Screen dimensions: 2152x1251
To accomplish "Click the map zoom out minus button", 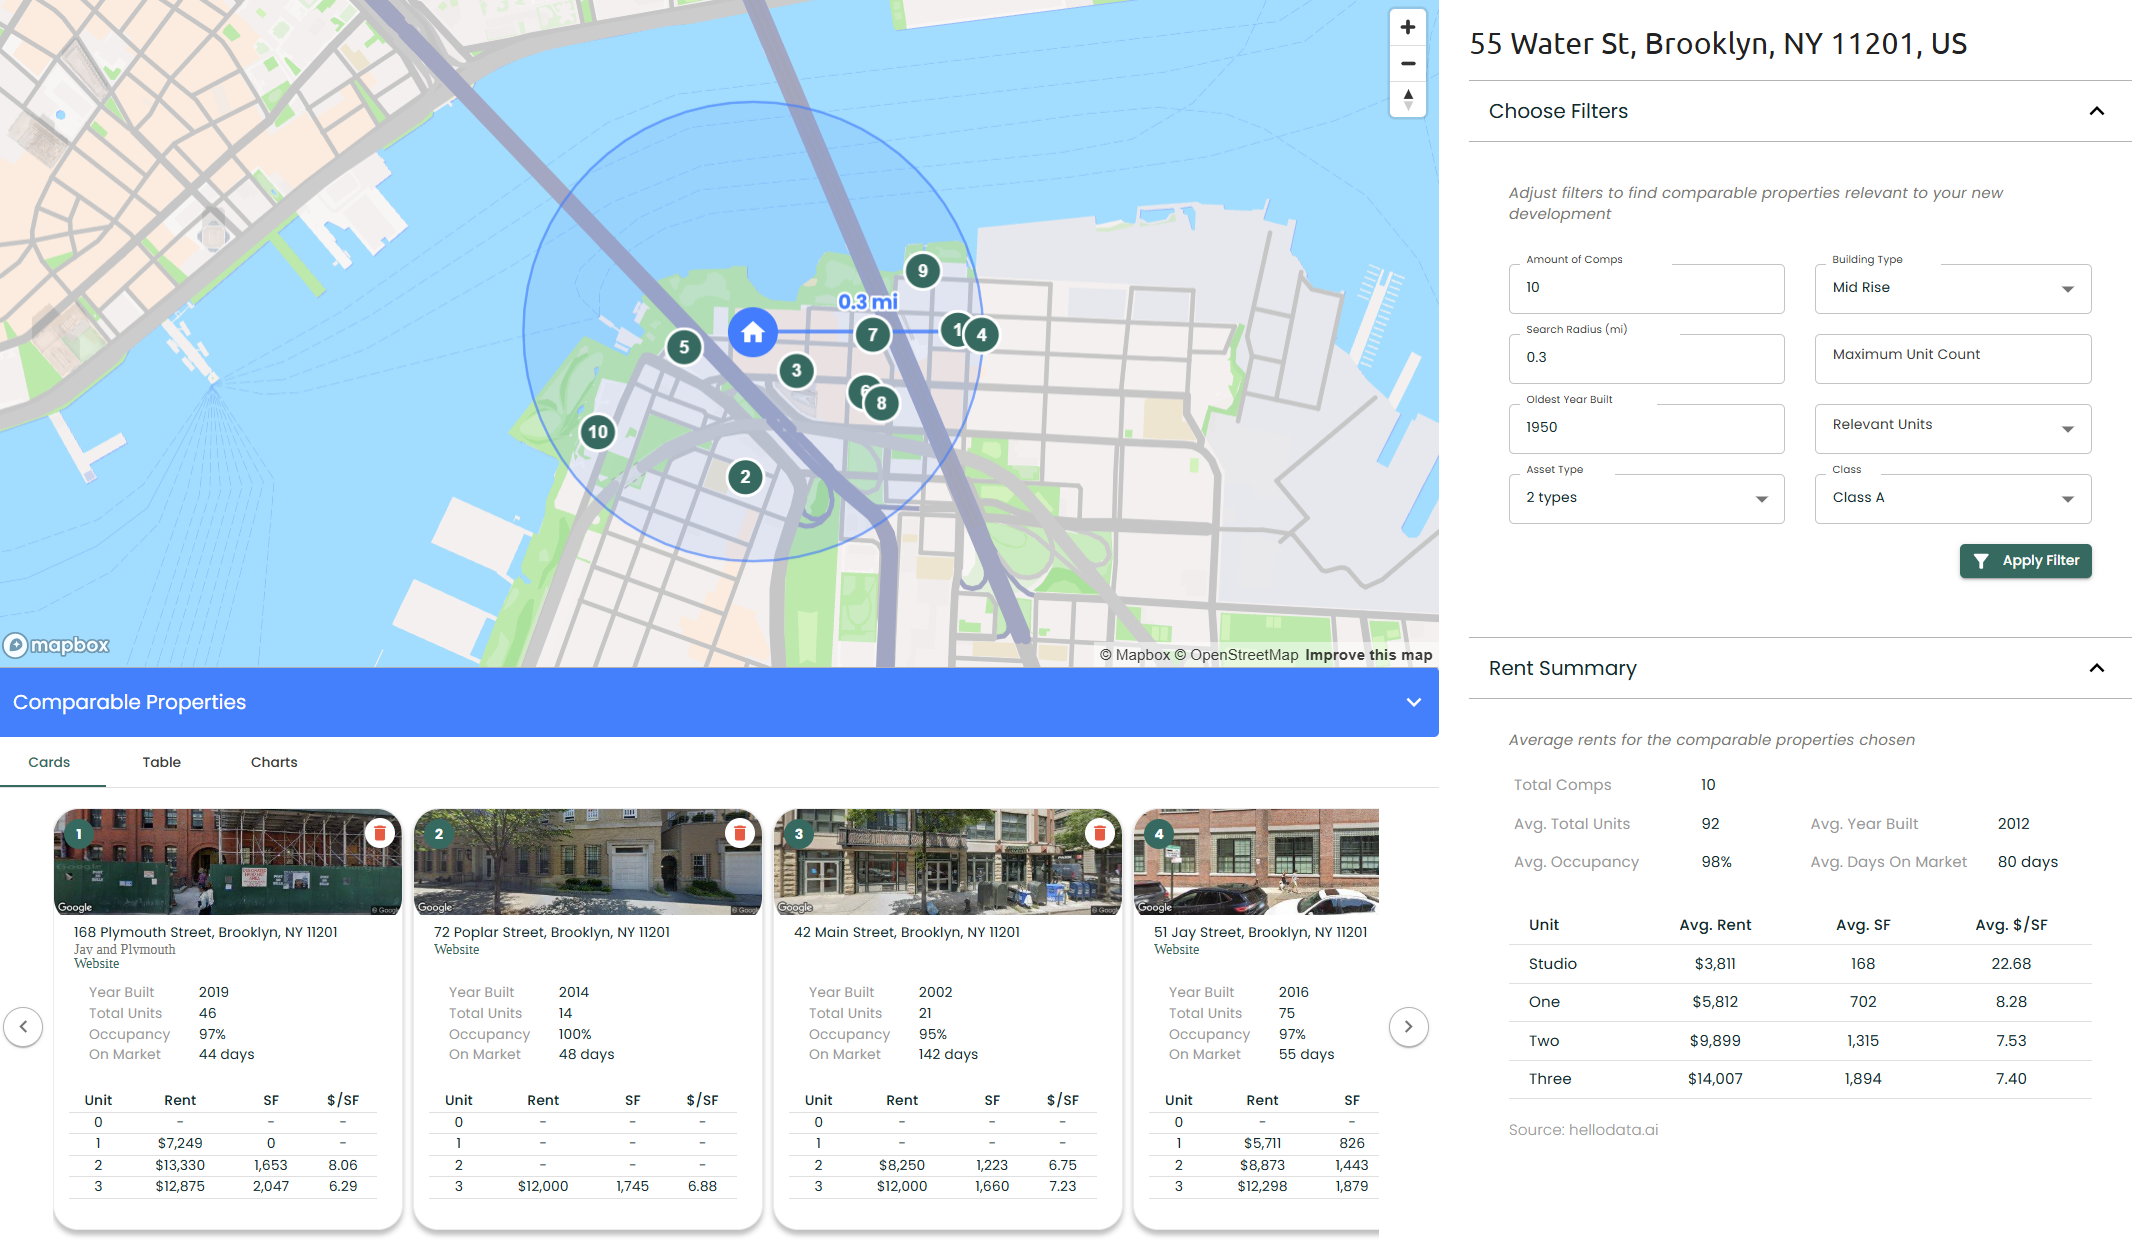I will click(1407, 64).
